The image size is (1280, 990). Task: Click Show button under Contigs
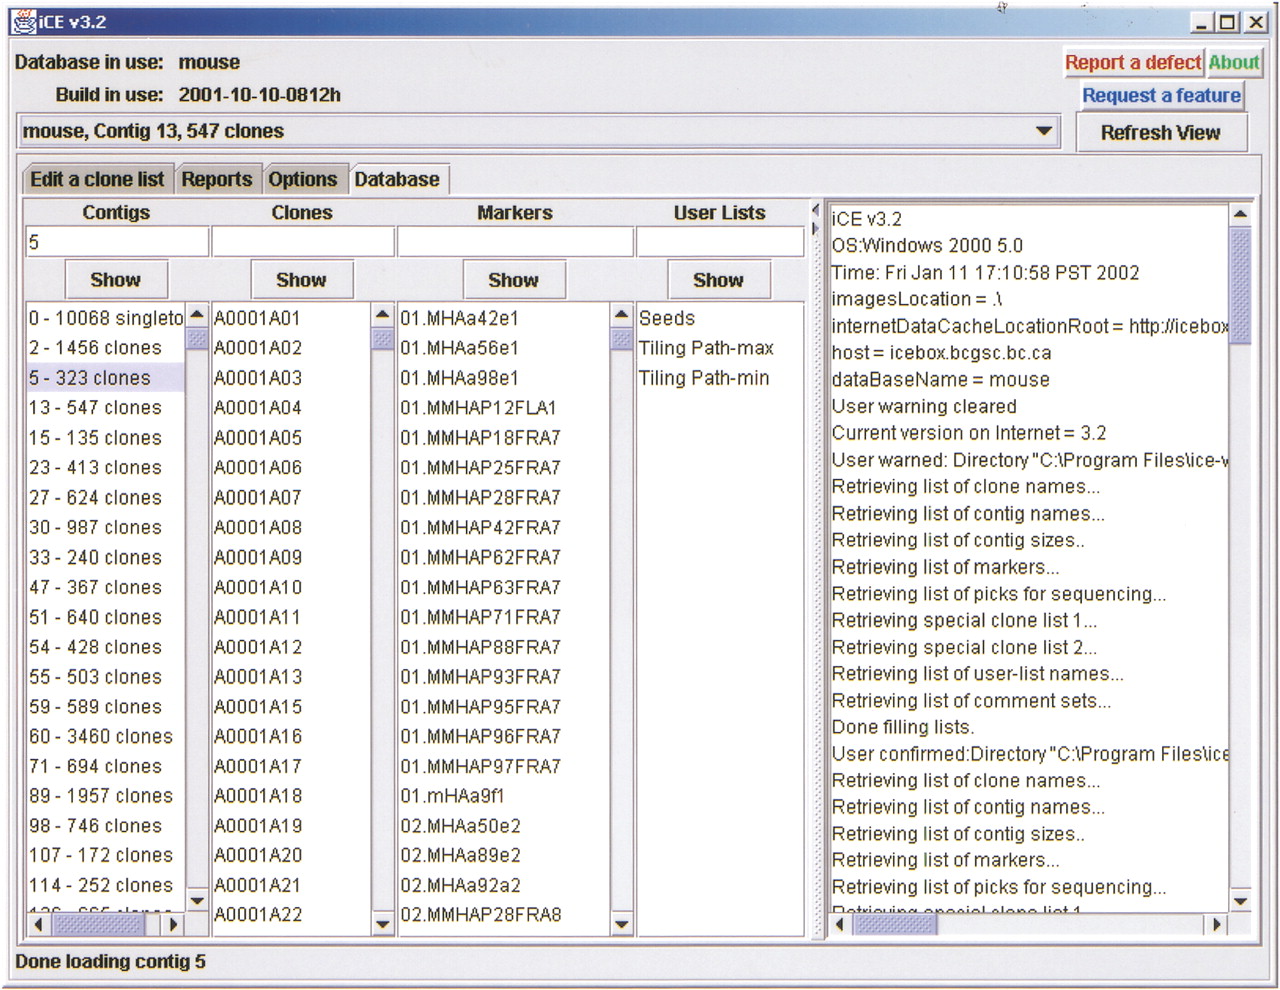(116, 280)
